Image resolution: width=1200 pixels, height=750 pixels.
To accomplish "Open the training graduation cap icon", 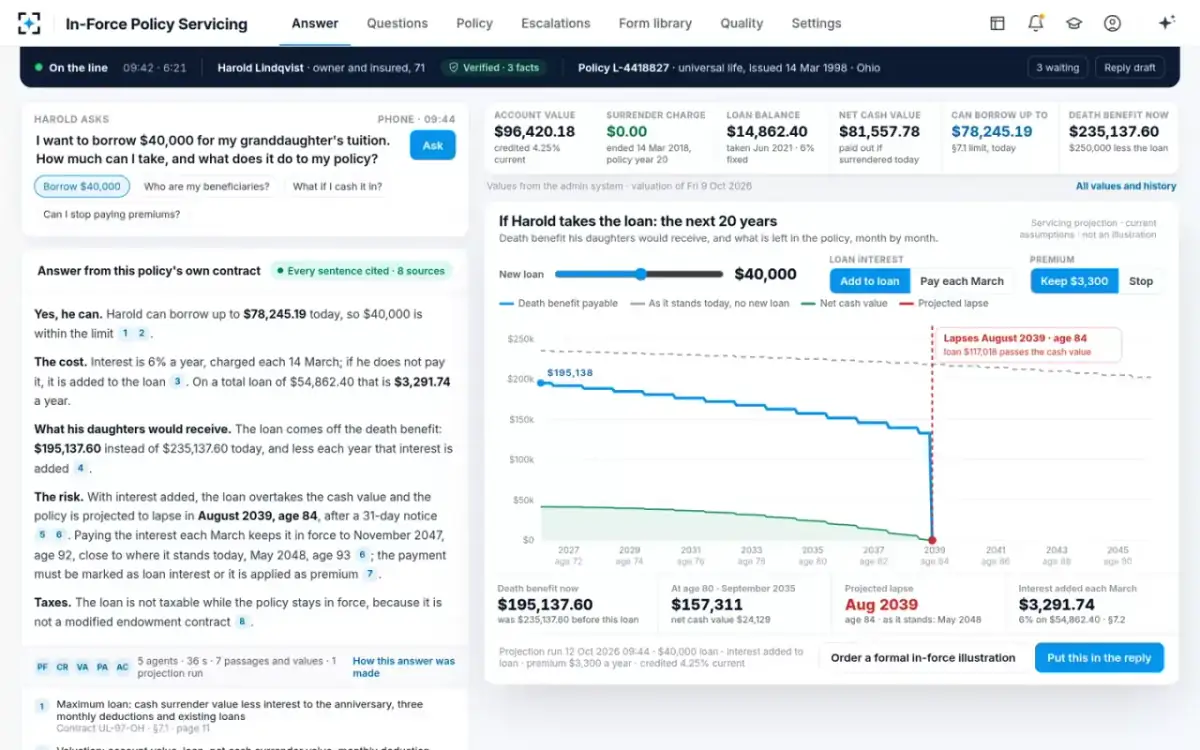I will click(x=1074, y=23).
